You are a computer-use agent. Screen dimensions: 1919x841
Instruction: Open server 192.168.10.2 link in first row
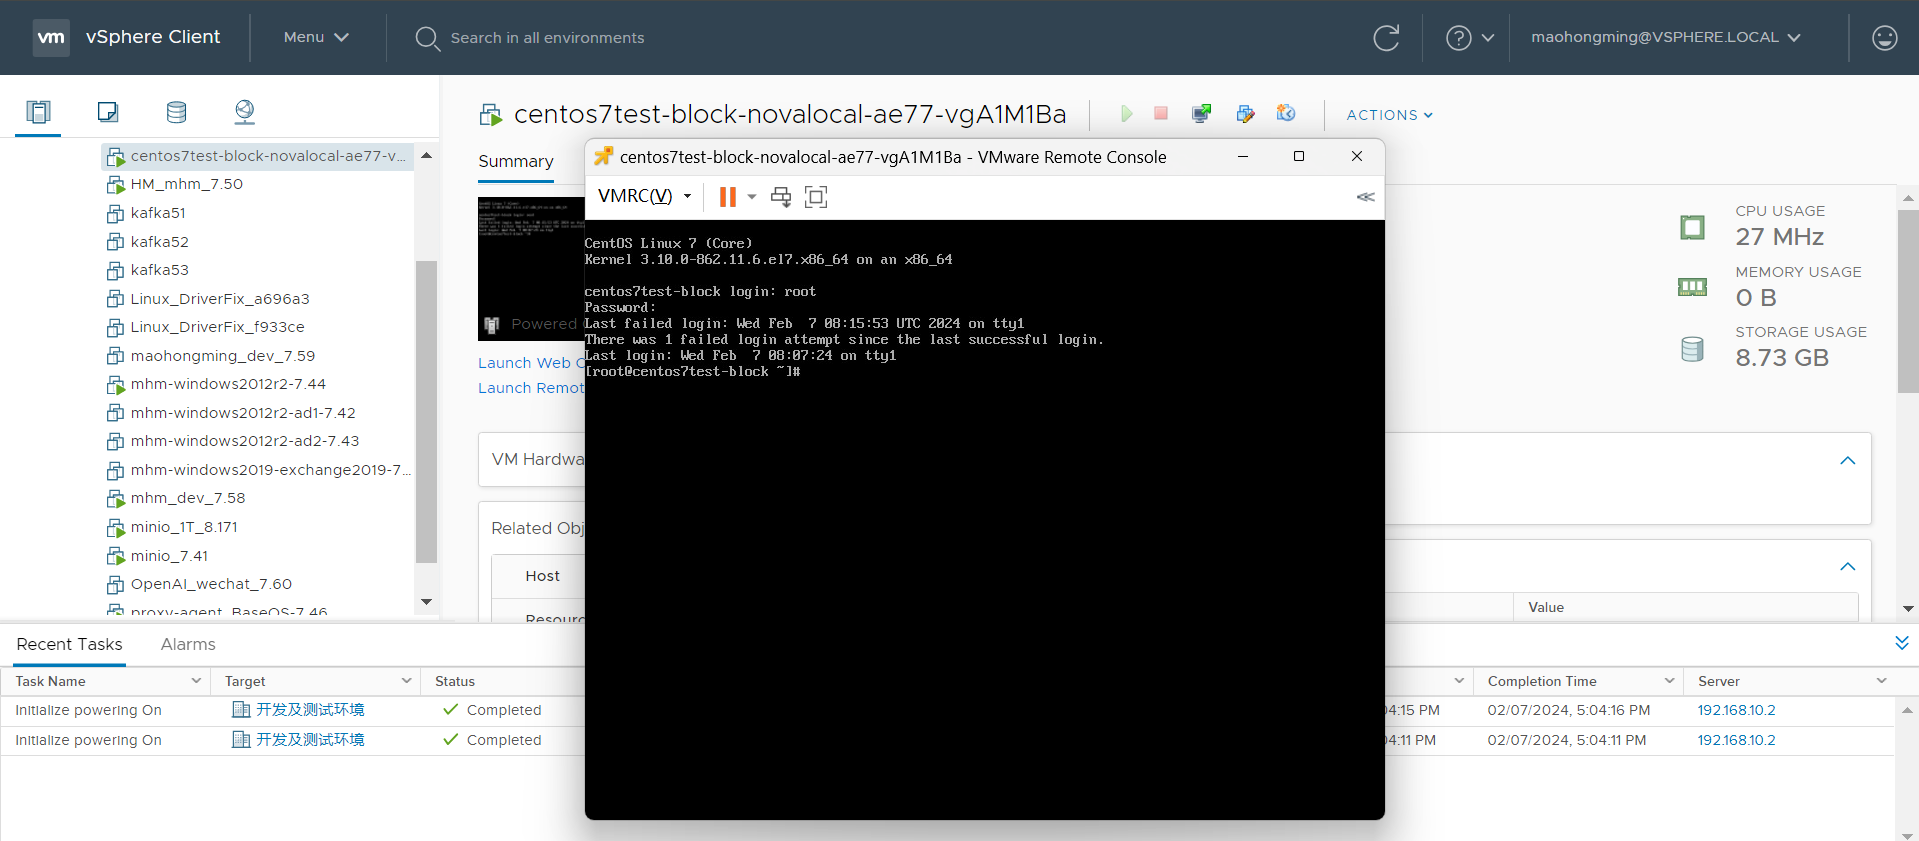1737,710
